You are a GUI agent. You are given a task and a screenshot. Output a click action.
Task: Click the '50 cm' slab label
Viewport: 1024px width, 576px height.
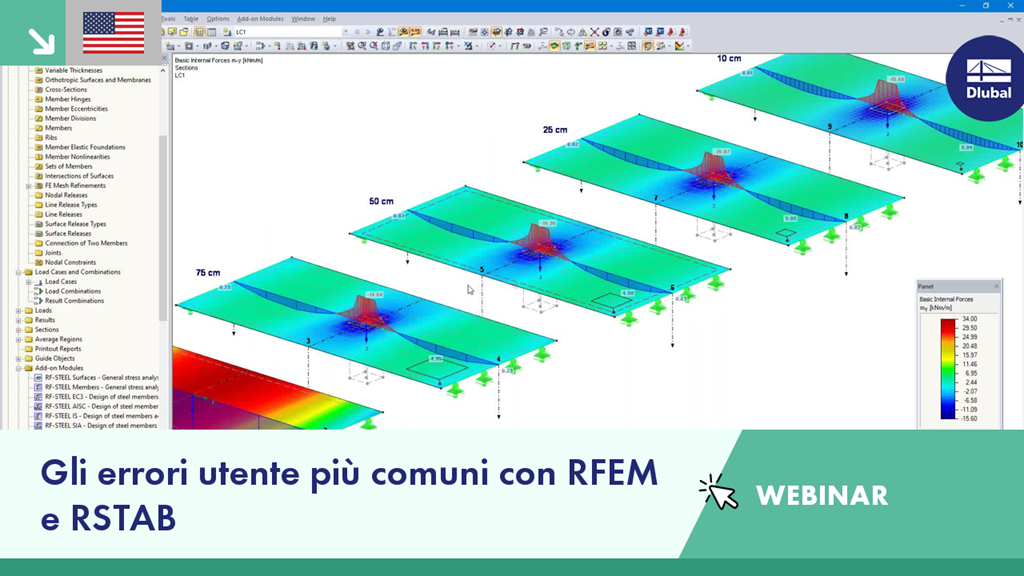(381, 201)
